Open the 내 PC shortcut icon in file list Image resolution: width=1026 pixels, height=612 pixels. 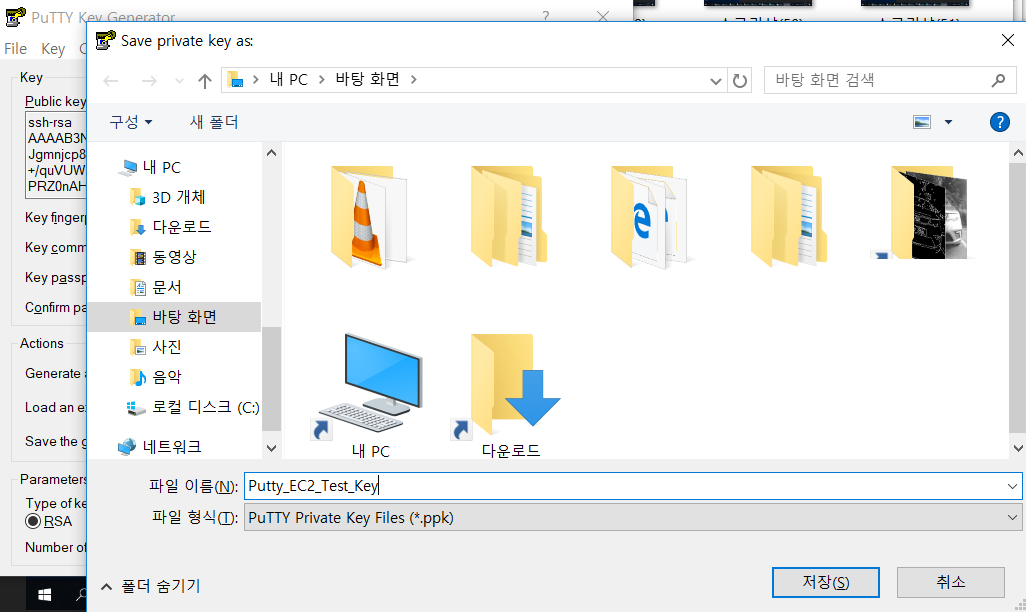[371, 395]
